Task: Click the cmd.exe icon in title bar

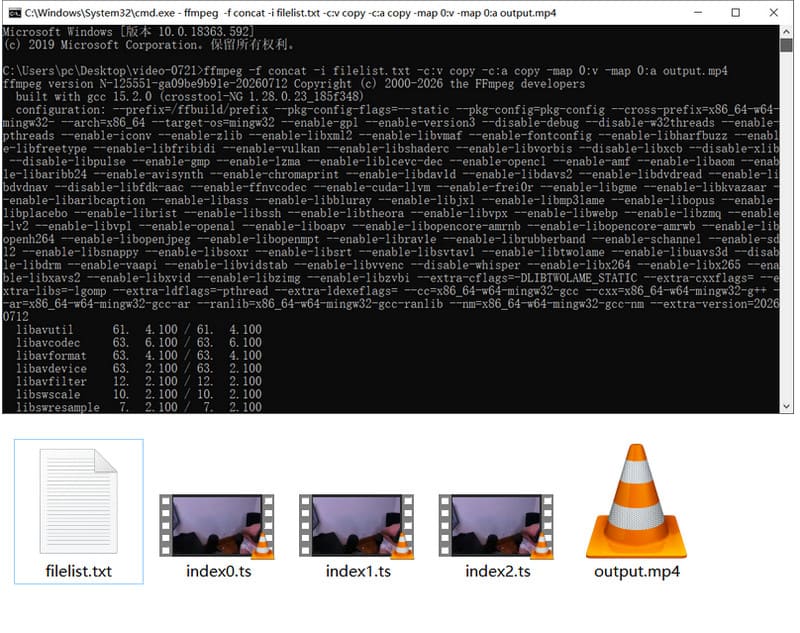Action: (14, 13)
